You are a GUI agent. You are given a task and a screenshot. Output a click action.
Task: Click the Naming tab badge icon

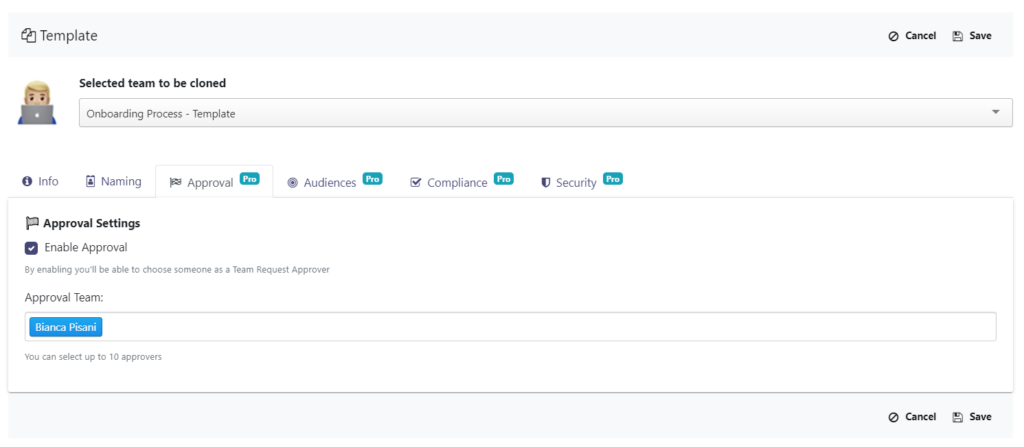click(x=91, y=181)
